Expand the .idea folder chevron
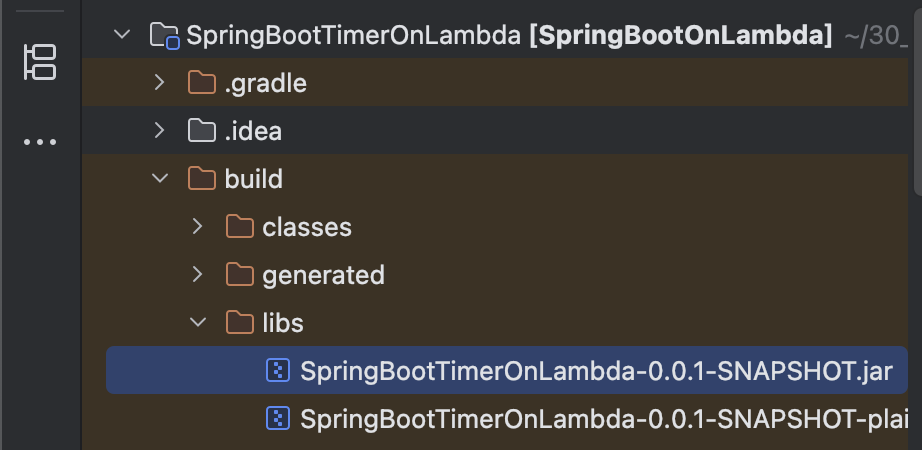 pyautogui.click(x=159, y=130)
